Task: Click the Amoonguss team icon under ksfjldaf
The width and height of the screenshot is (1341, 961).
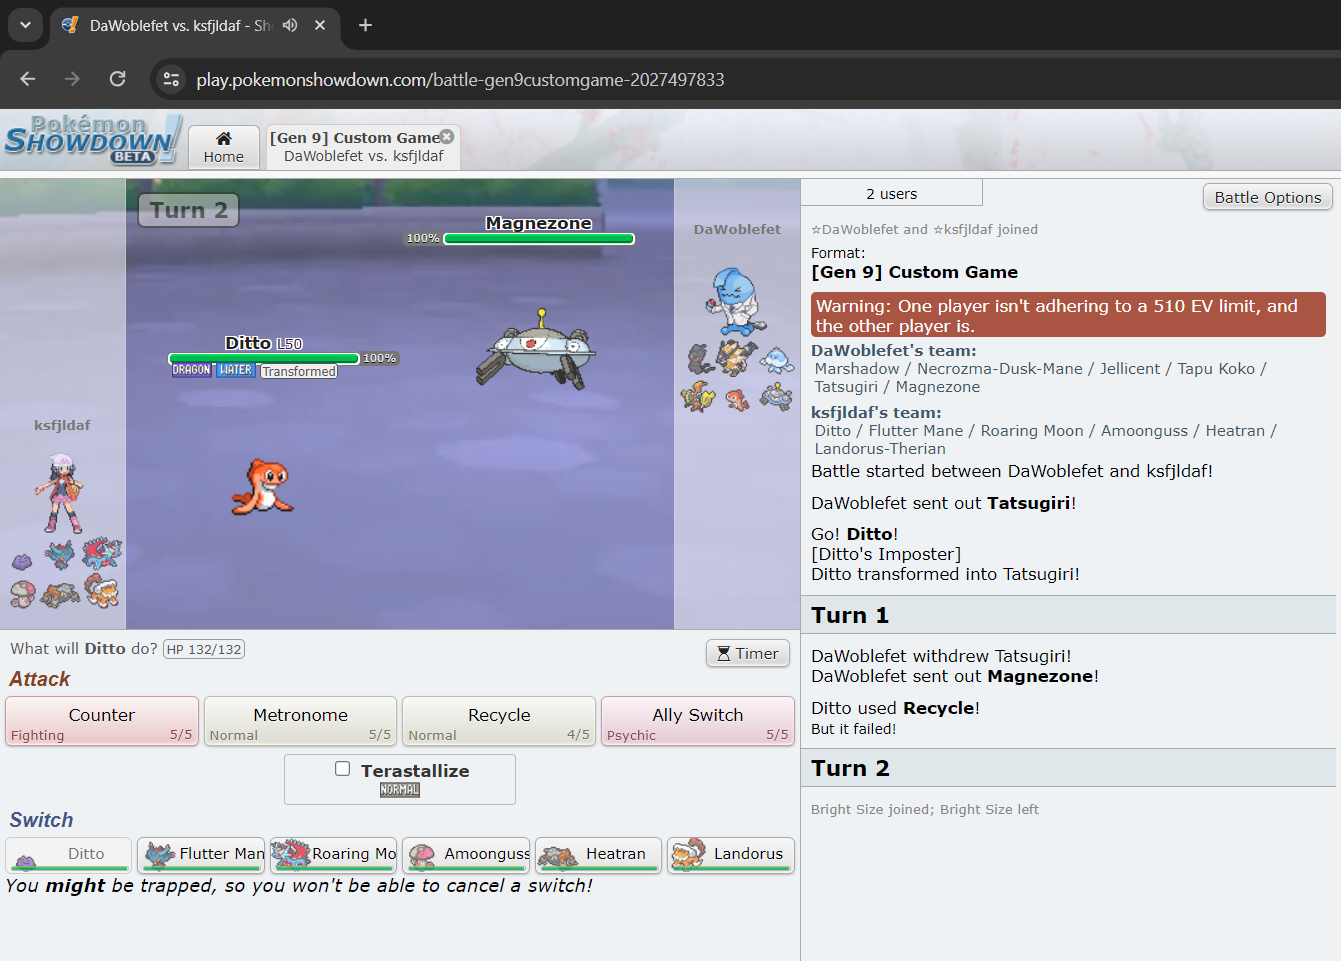Action: point(22,594)
